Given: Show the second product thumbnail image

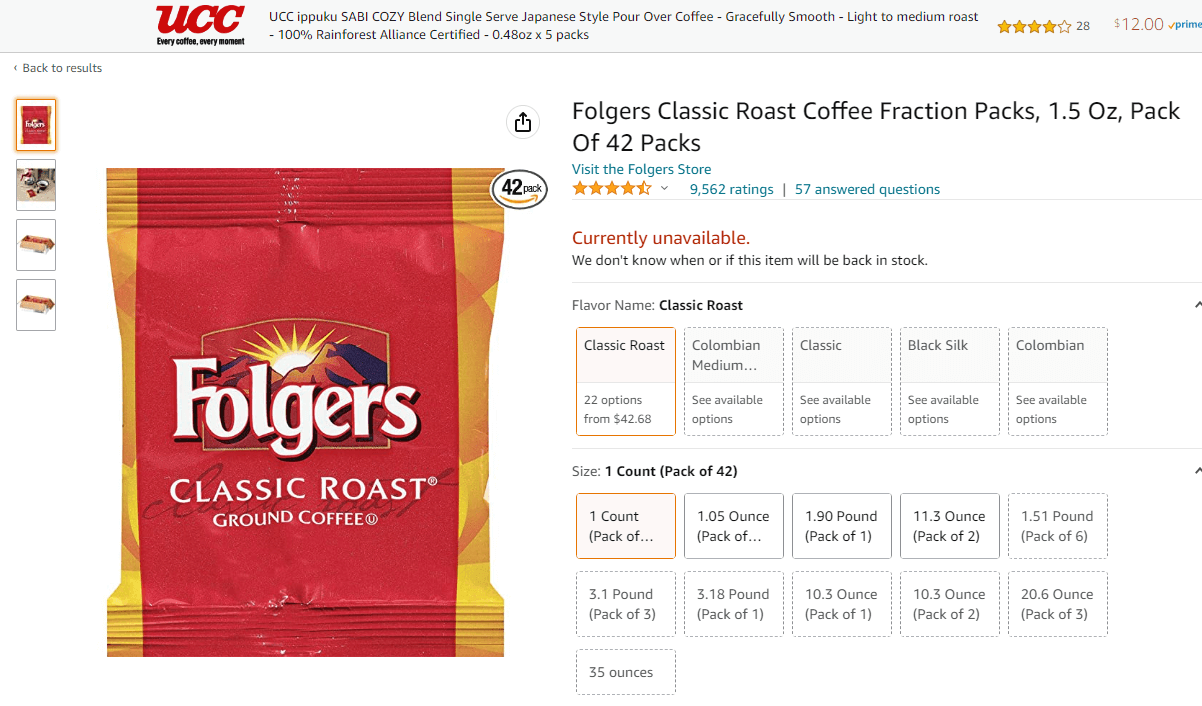Looking at the screenshot, I should [x=36, y=185].
